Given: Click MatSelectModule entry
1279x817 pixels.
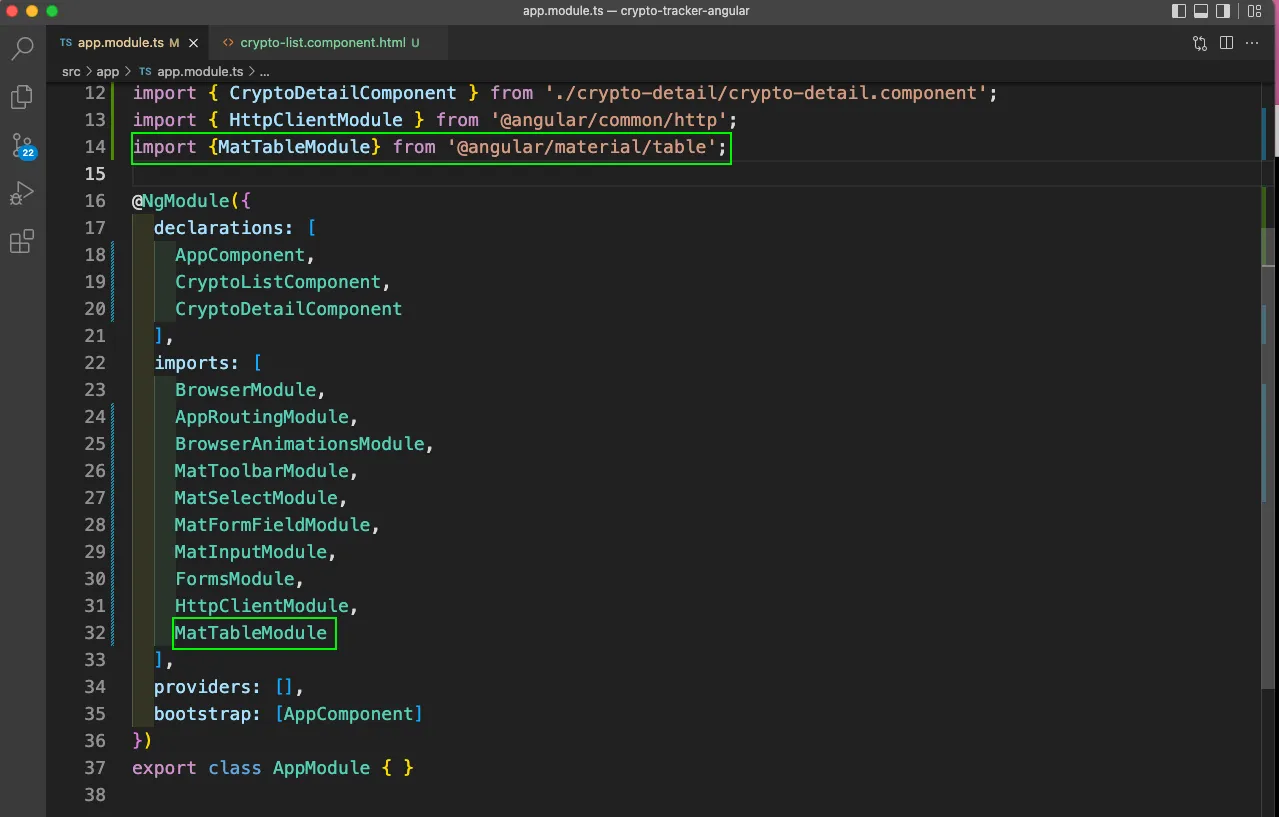Looking at the screenshot, I should coord(257,498).
